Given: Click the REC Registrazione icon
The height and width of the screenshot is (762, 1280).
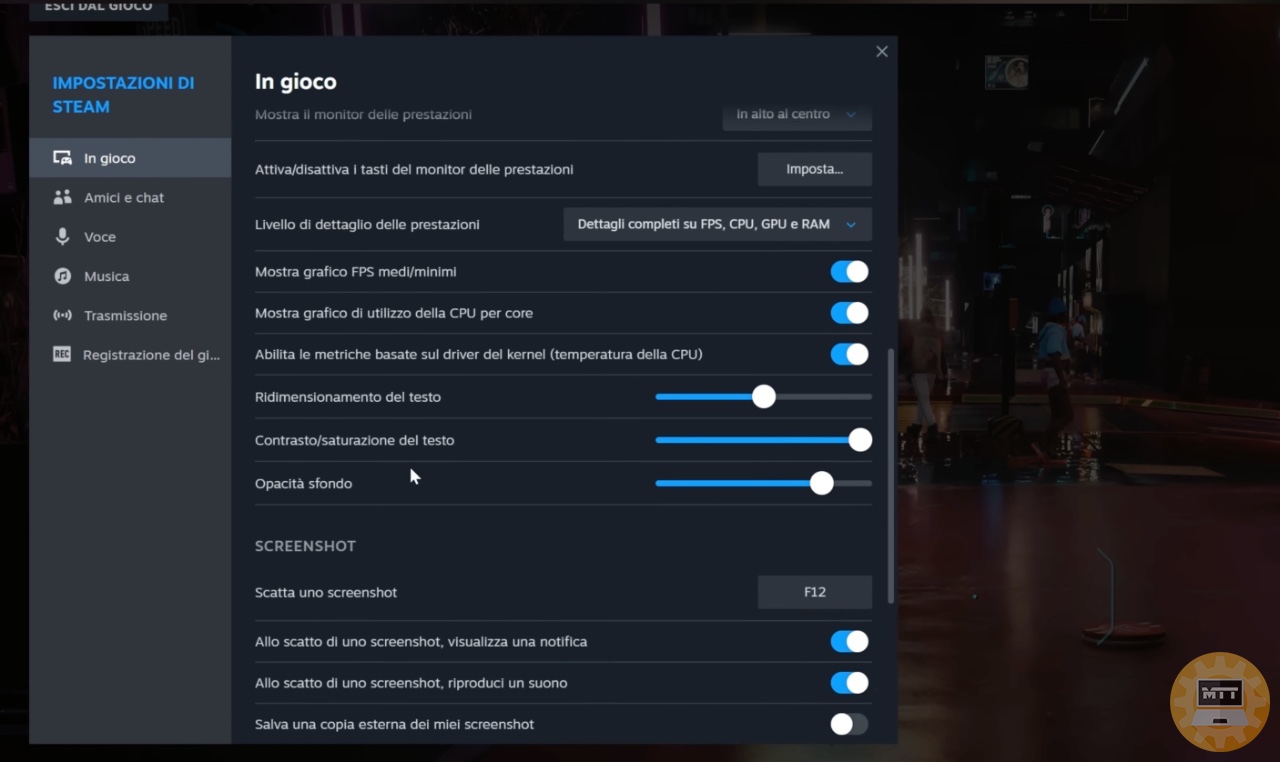Looking at the screenshot, I should 62,355.
